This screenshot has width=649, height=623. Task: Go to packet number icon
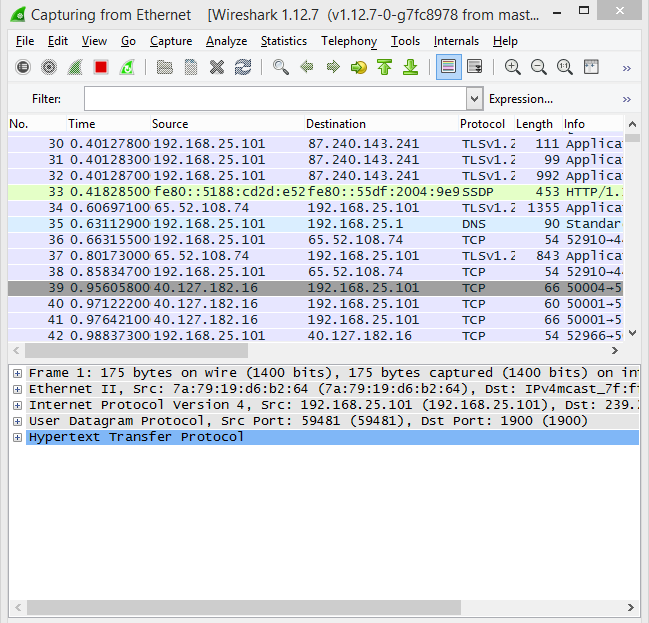358,67
